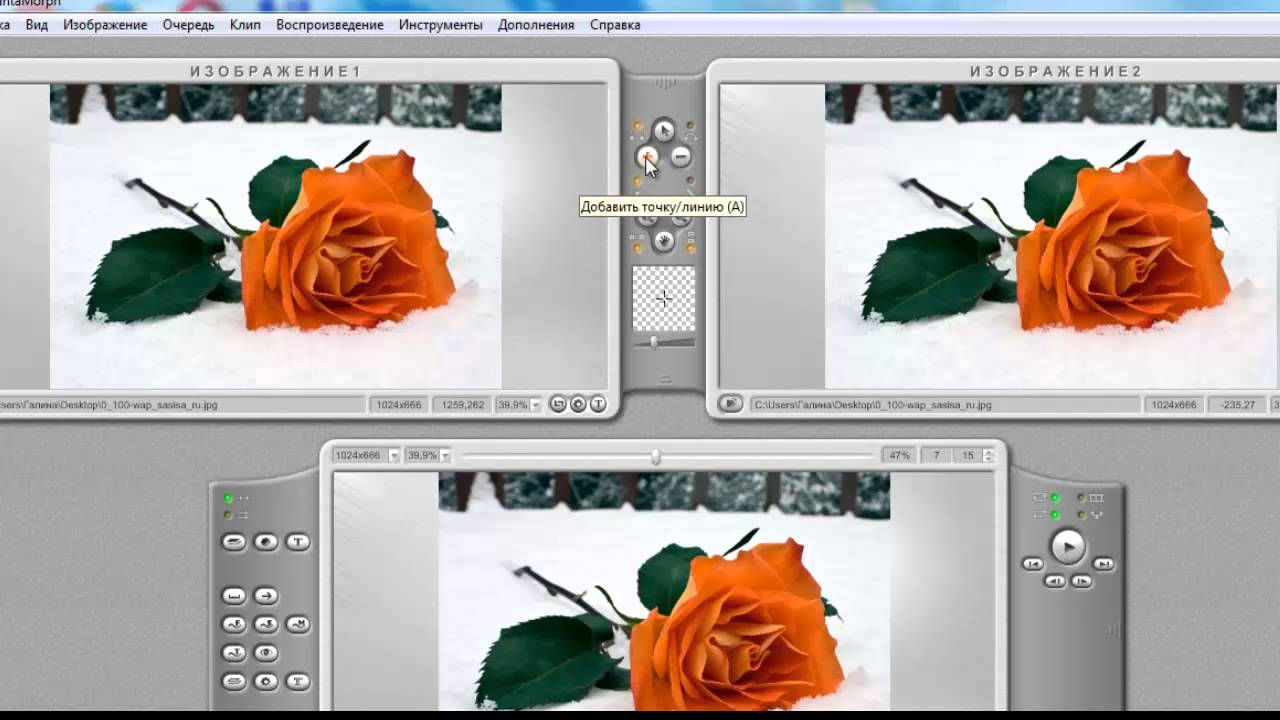The image size is (1280, 720).
Task: Play the morph preview
Action: 1068,547
